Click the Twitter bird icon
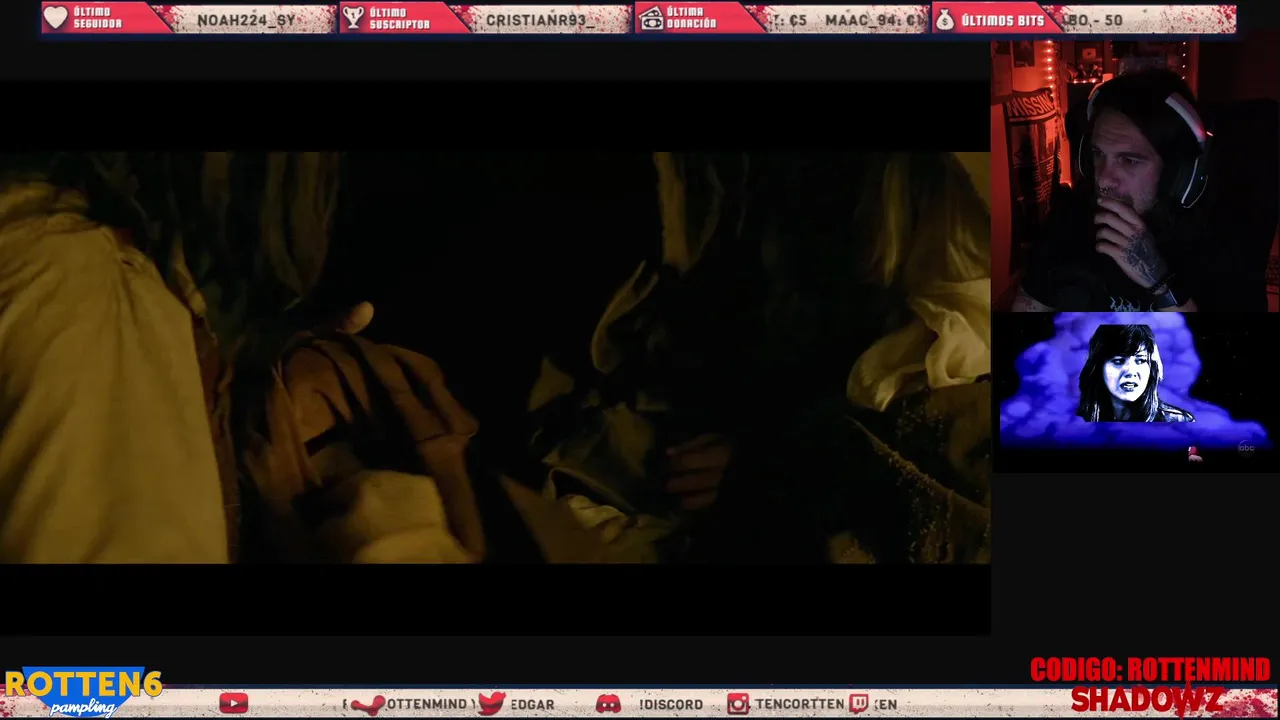 (491, 704)
